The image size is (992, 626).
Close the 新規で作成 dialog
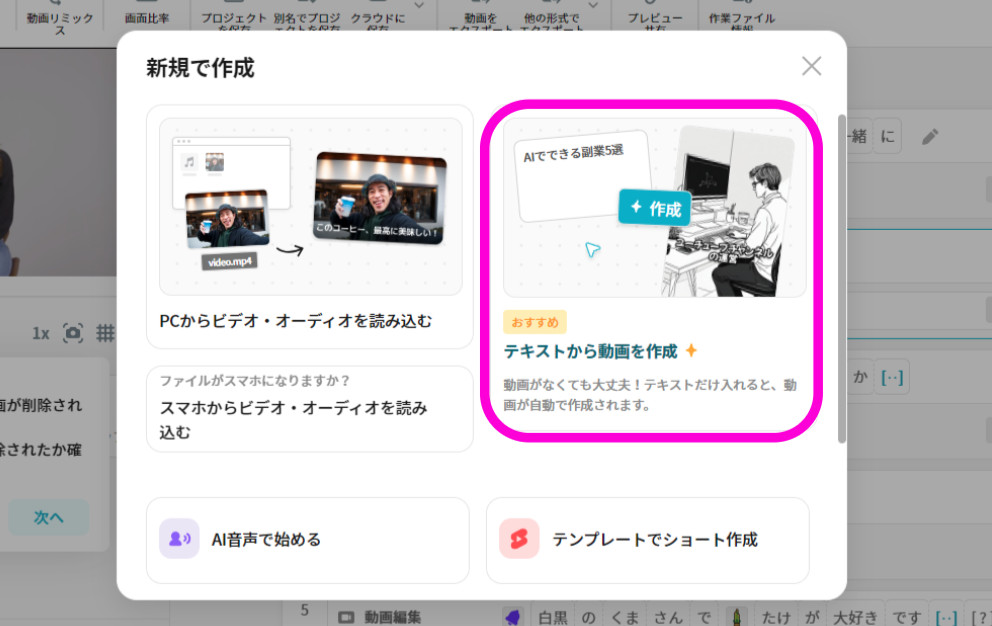pyautogui.click(x=811, y=66)
